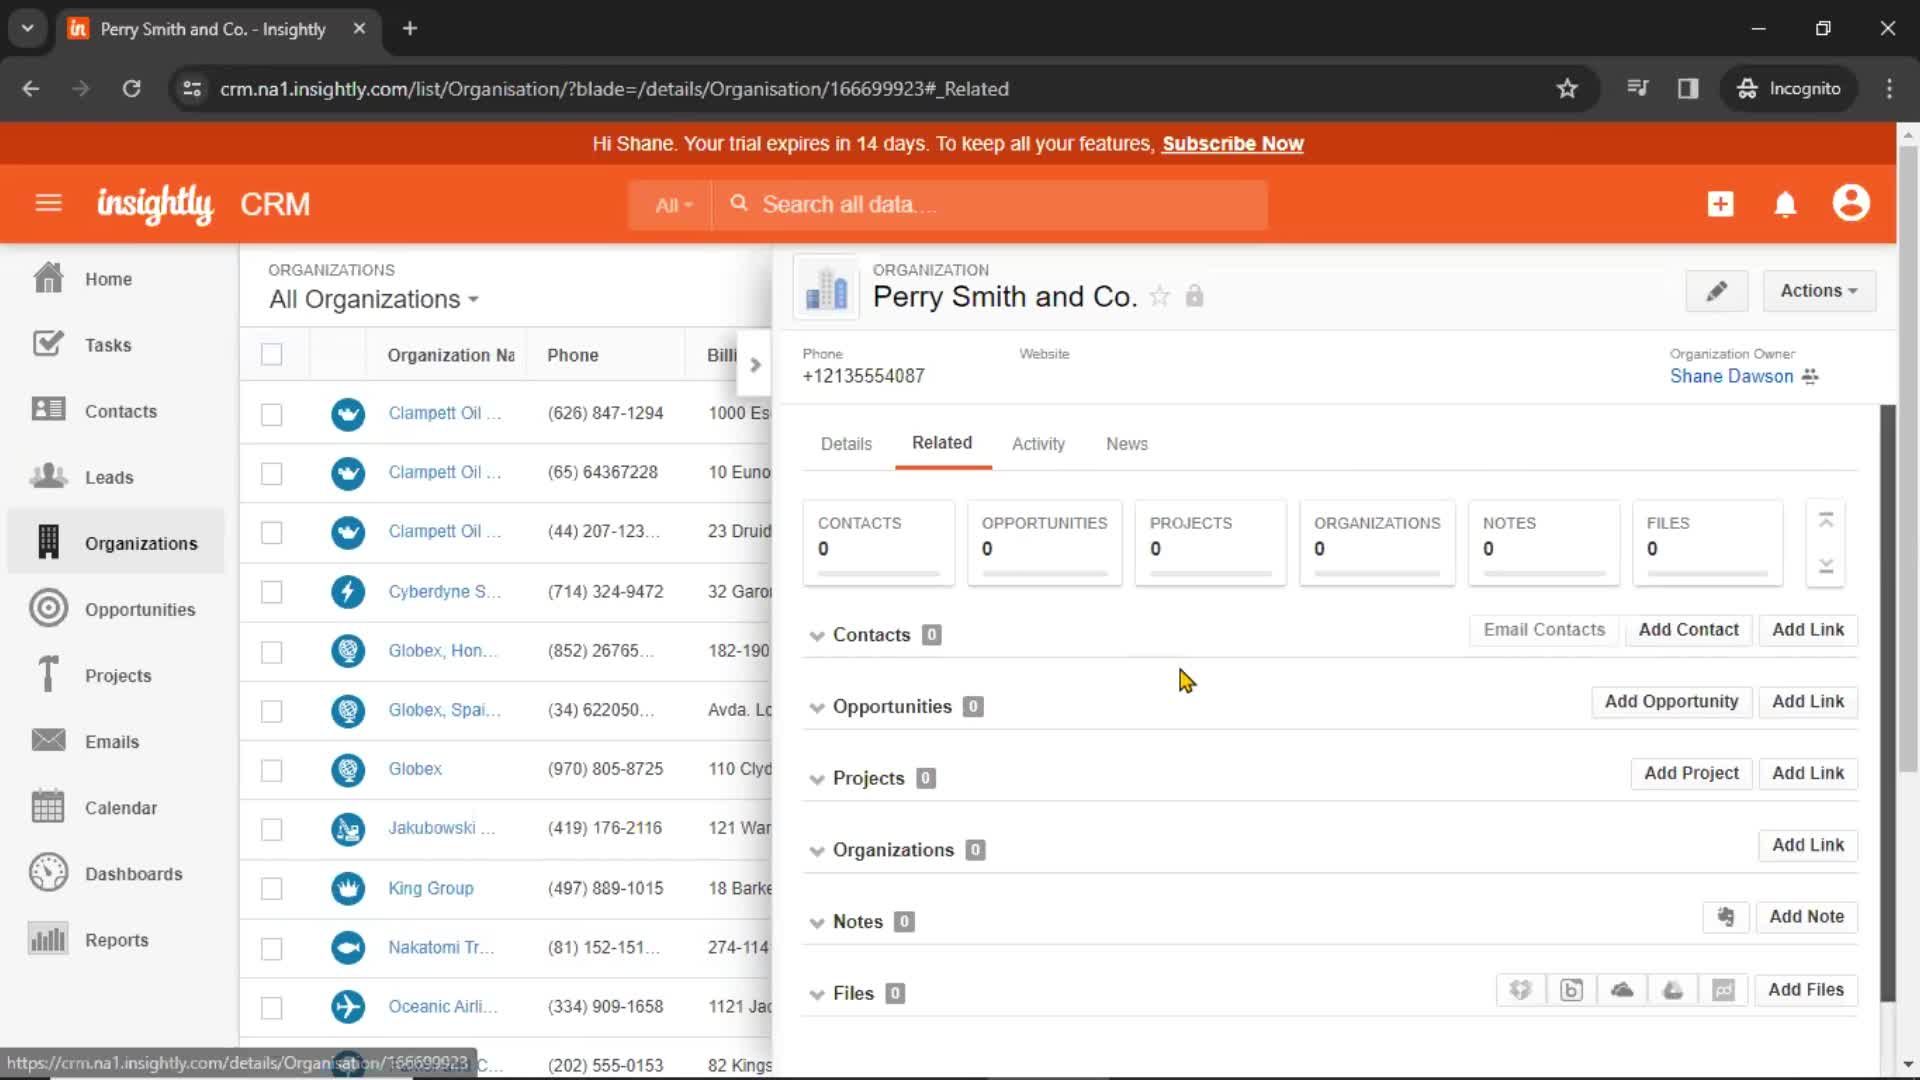Select the Related tab
The image size is (1920, 1080).
pos(942,443)
